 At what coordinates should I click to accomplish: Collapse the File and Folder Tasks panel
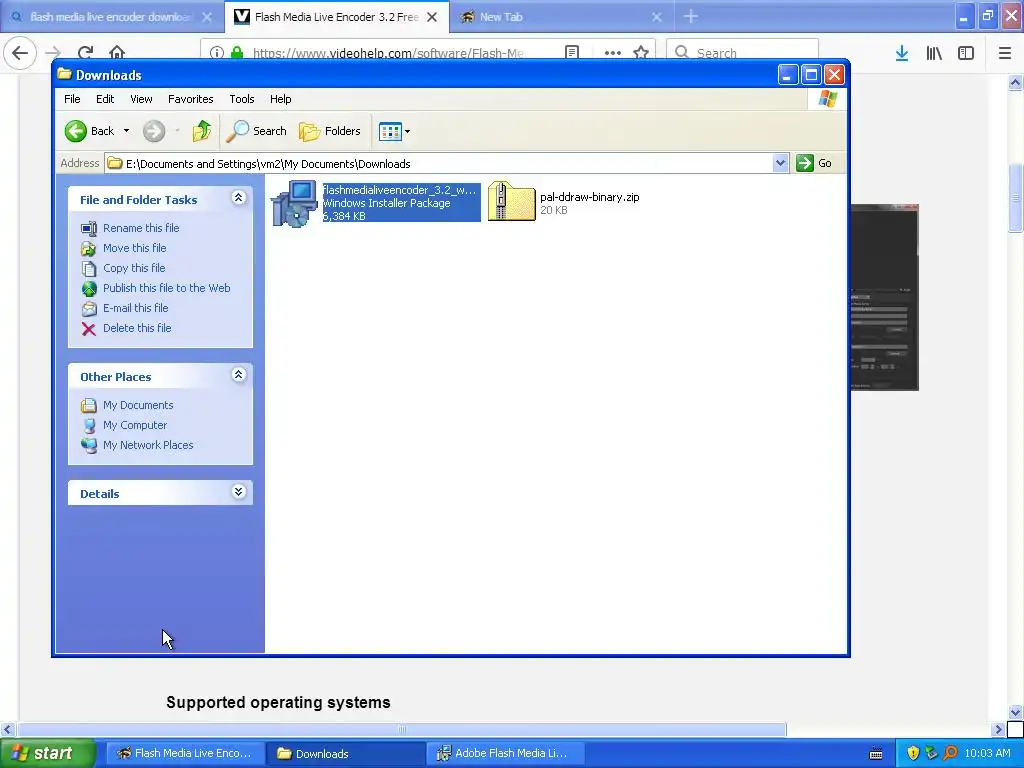pyautogui.click(x=238, y=198)
